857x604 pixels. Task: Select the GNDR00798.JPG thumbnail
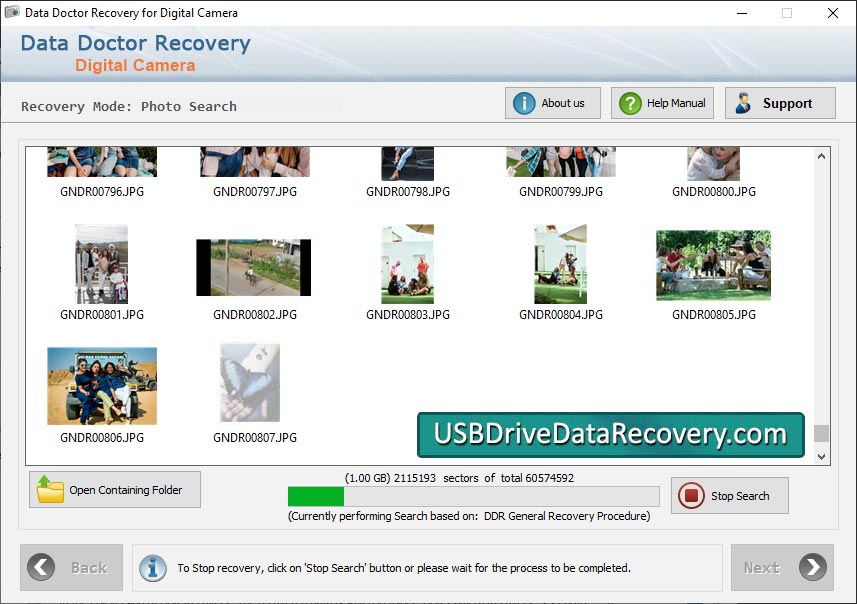point(408,163)
